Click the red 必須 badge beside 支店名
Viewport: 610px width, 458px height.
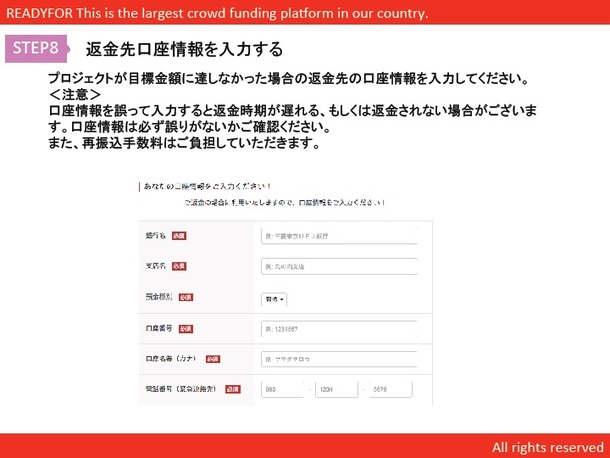(x=179, y=267)
